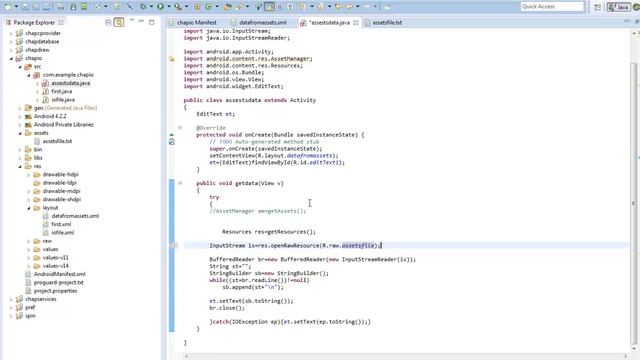The height and width of the screenshot is (360, 640).
Task: Click the 'br.close();' line
Action: [227, 308]
